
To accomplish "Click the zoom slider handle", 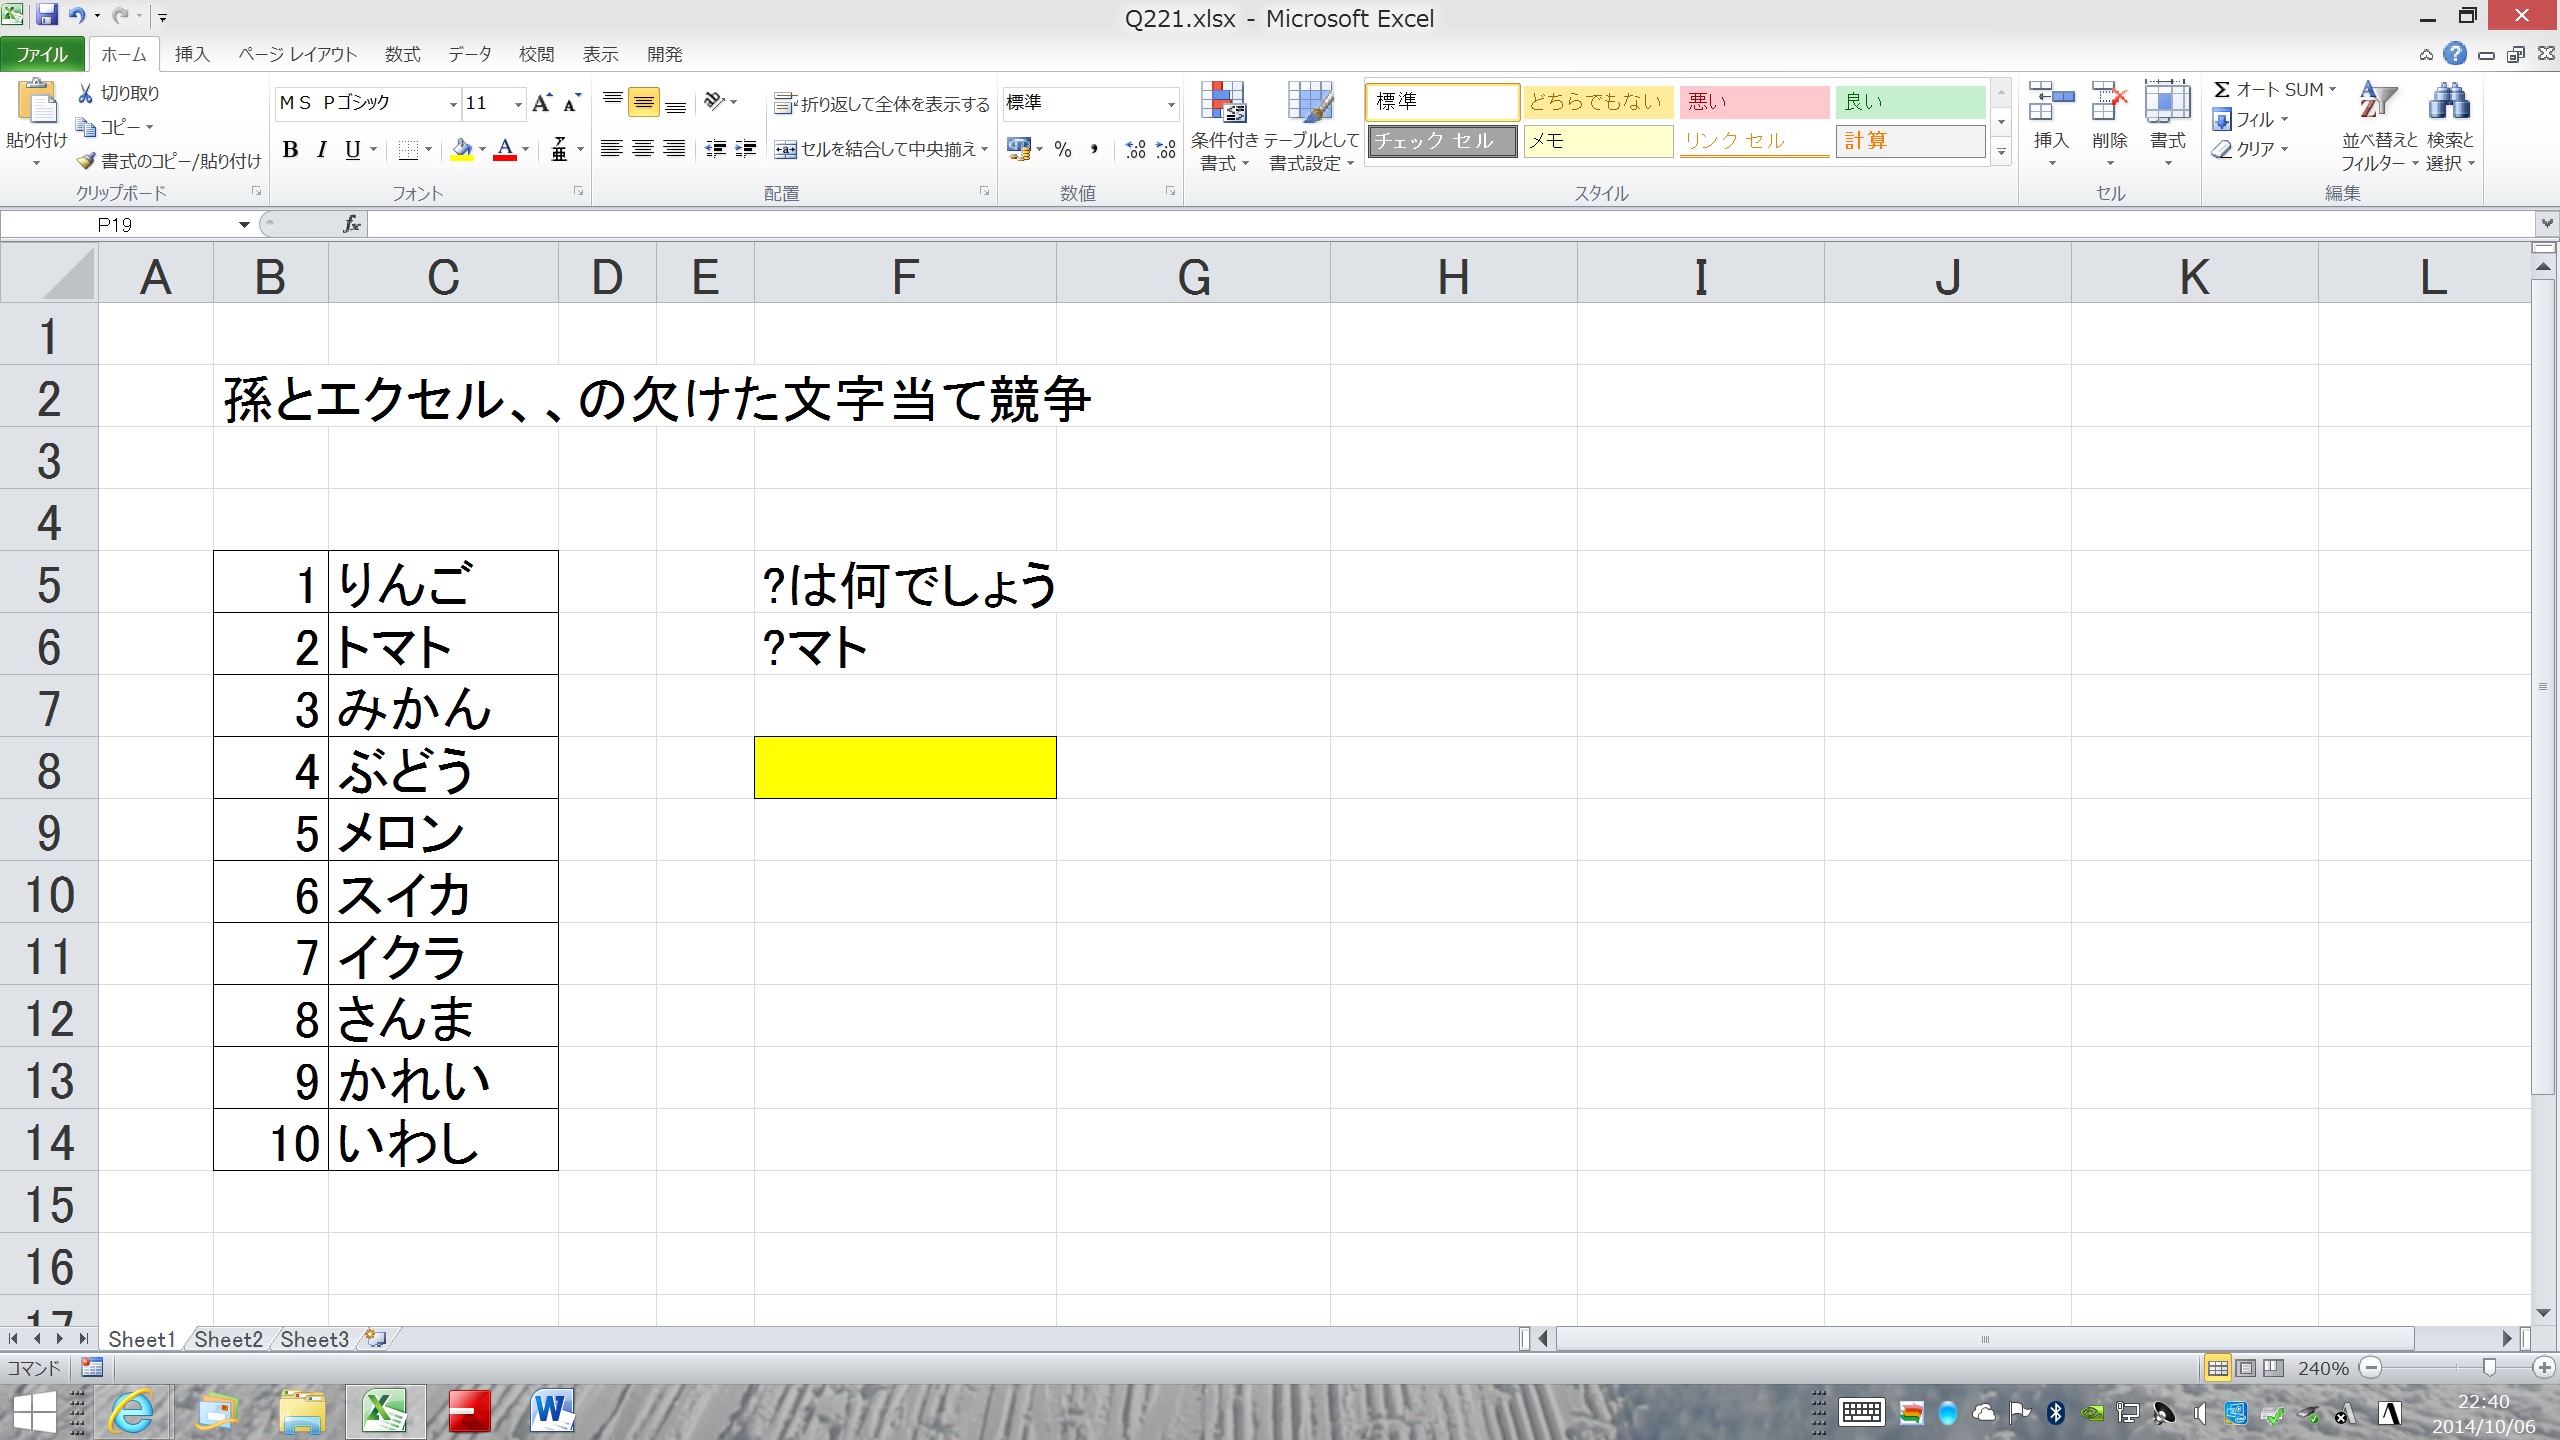I will coord(2489,1367).
